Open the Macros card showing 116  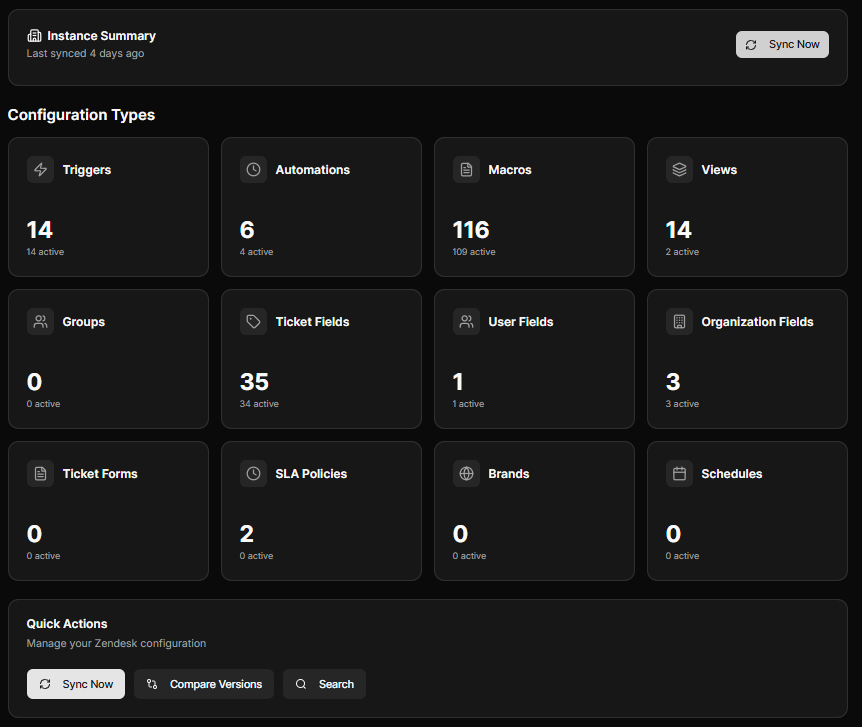534,207
